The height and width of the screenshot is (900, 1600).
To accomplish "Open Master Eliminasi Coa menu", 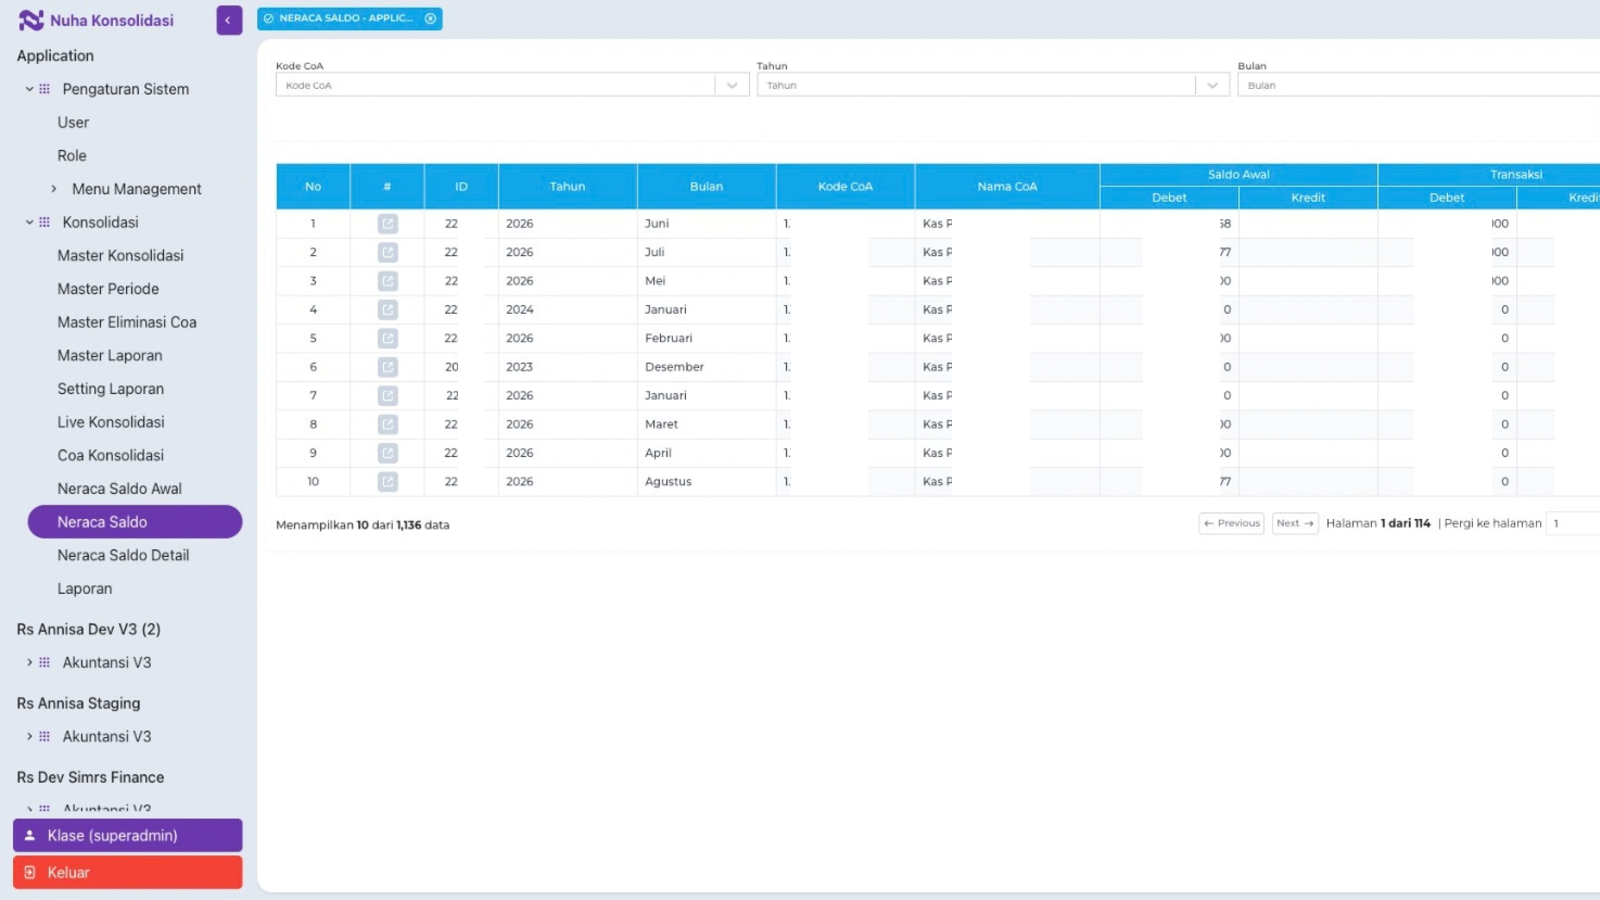I will point(127,322).
